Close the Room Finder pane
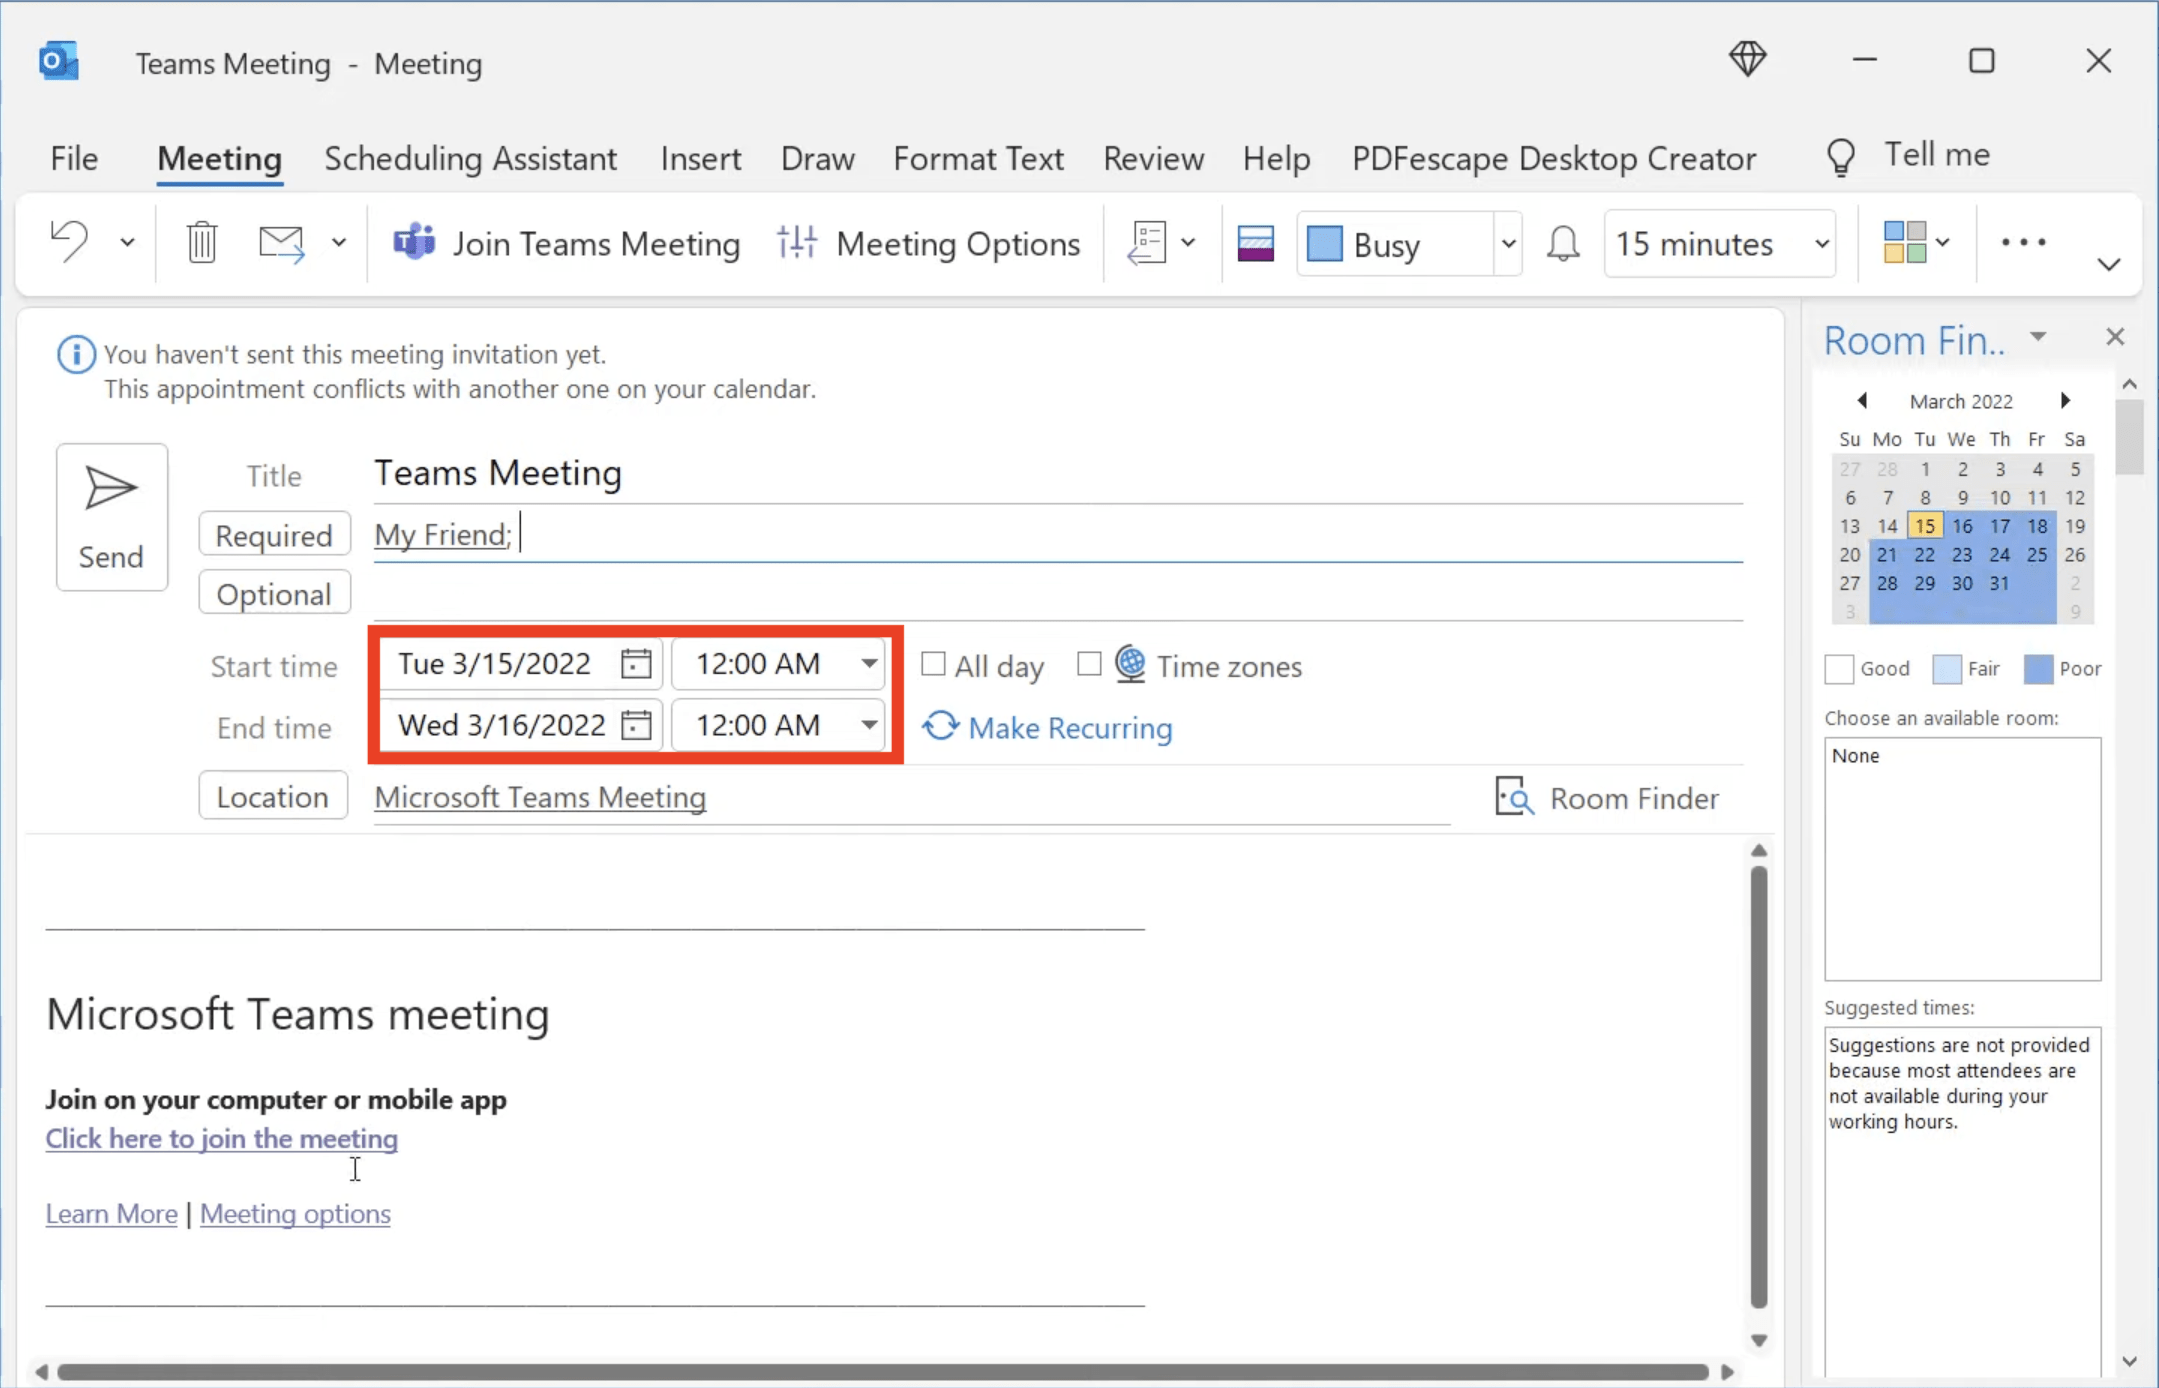2159x1388 pixels. pyautogui.click(x=2115, y=337)
